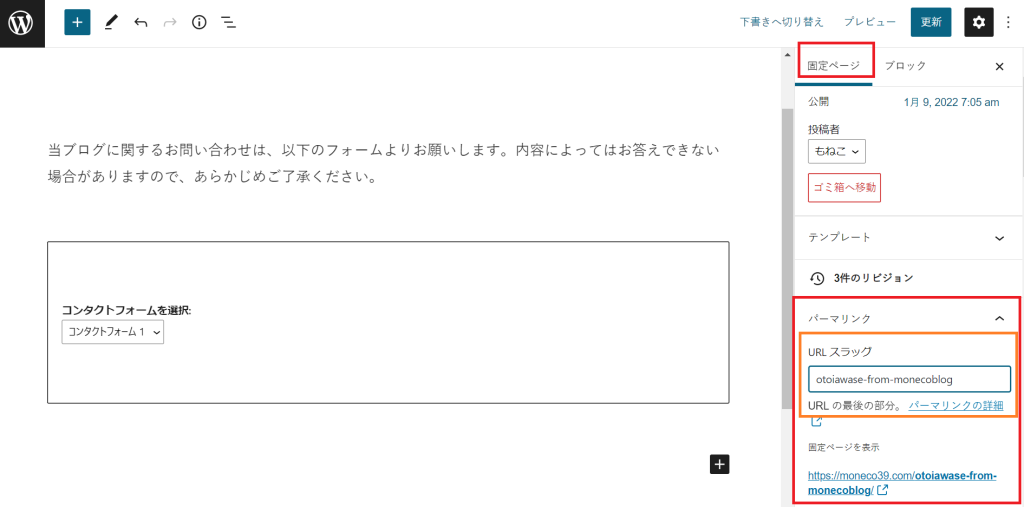Switch to the ブロック tab
The height and width of the screenshot is (507, 1024).
click(x=905, y=66)
